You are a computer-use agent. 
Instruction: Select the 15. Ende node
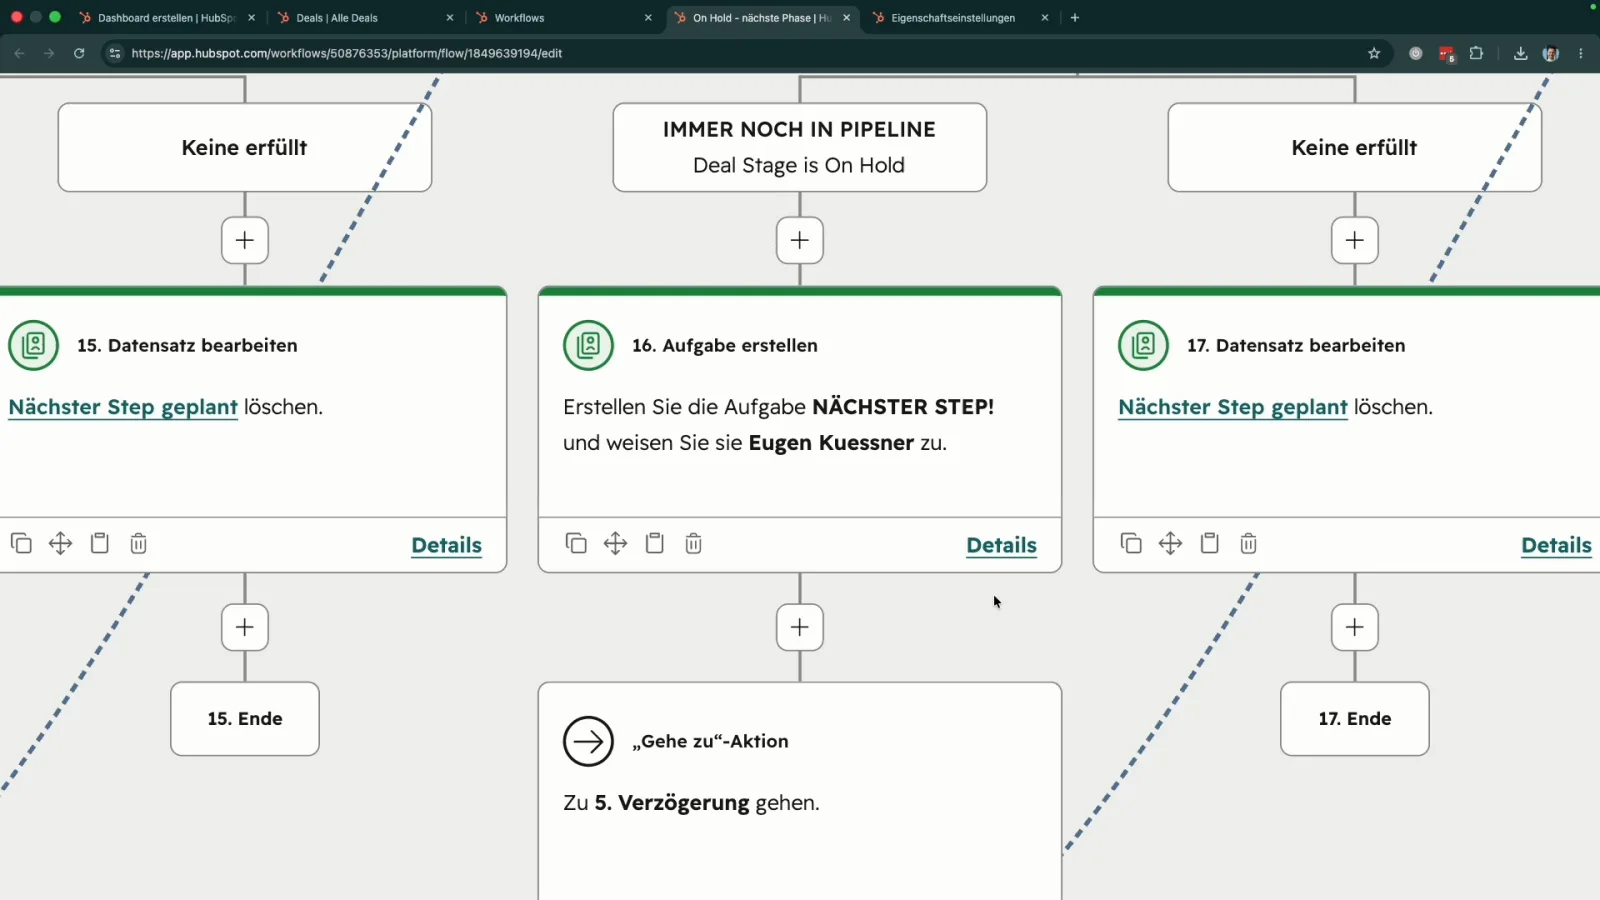pyautogui.click(x=245, y=719)
